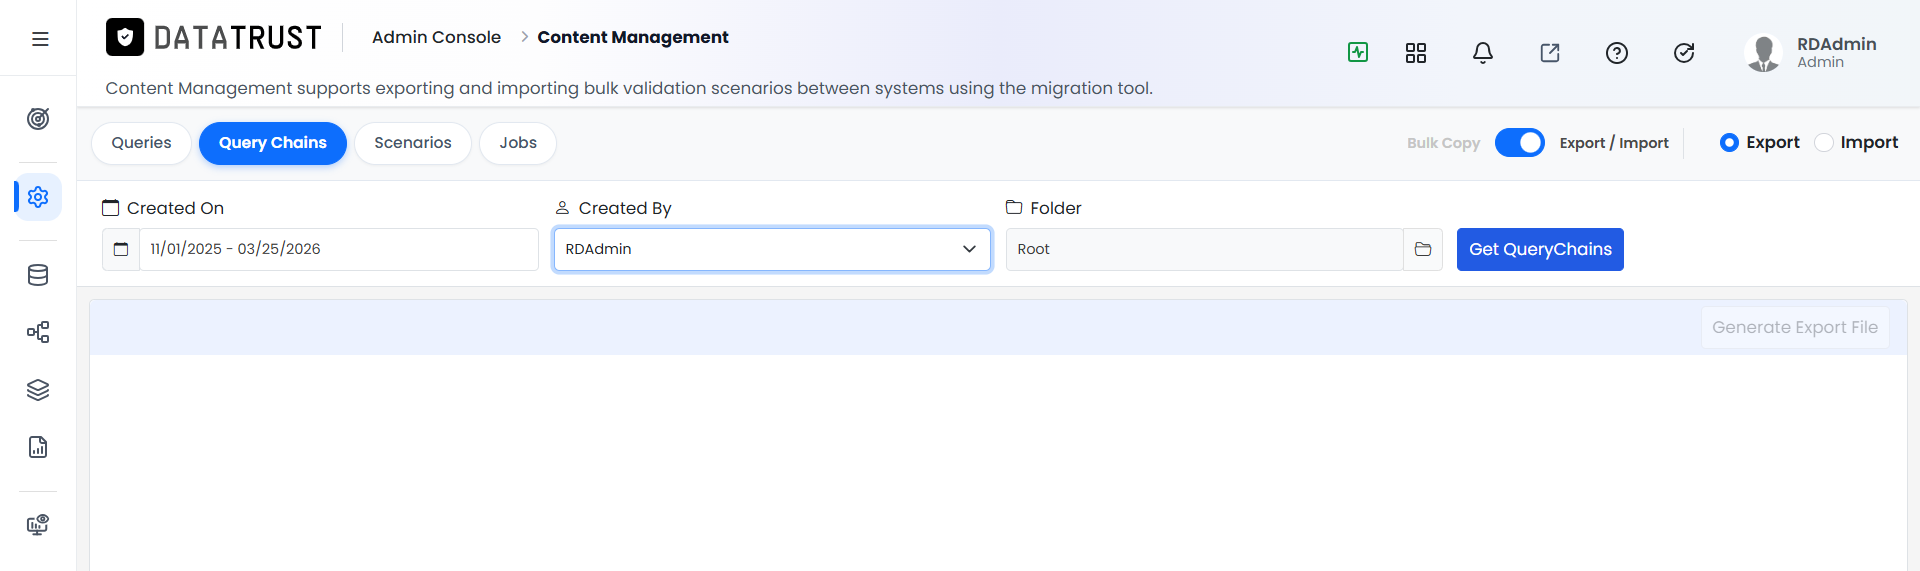Screen dimensions: 1920x571
Task: Toggle the Bulk Copy / Export Import switch
Action: (x=1520, y=143)
